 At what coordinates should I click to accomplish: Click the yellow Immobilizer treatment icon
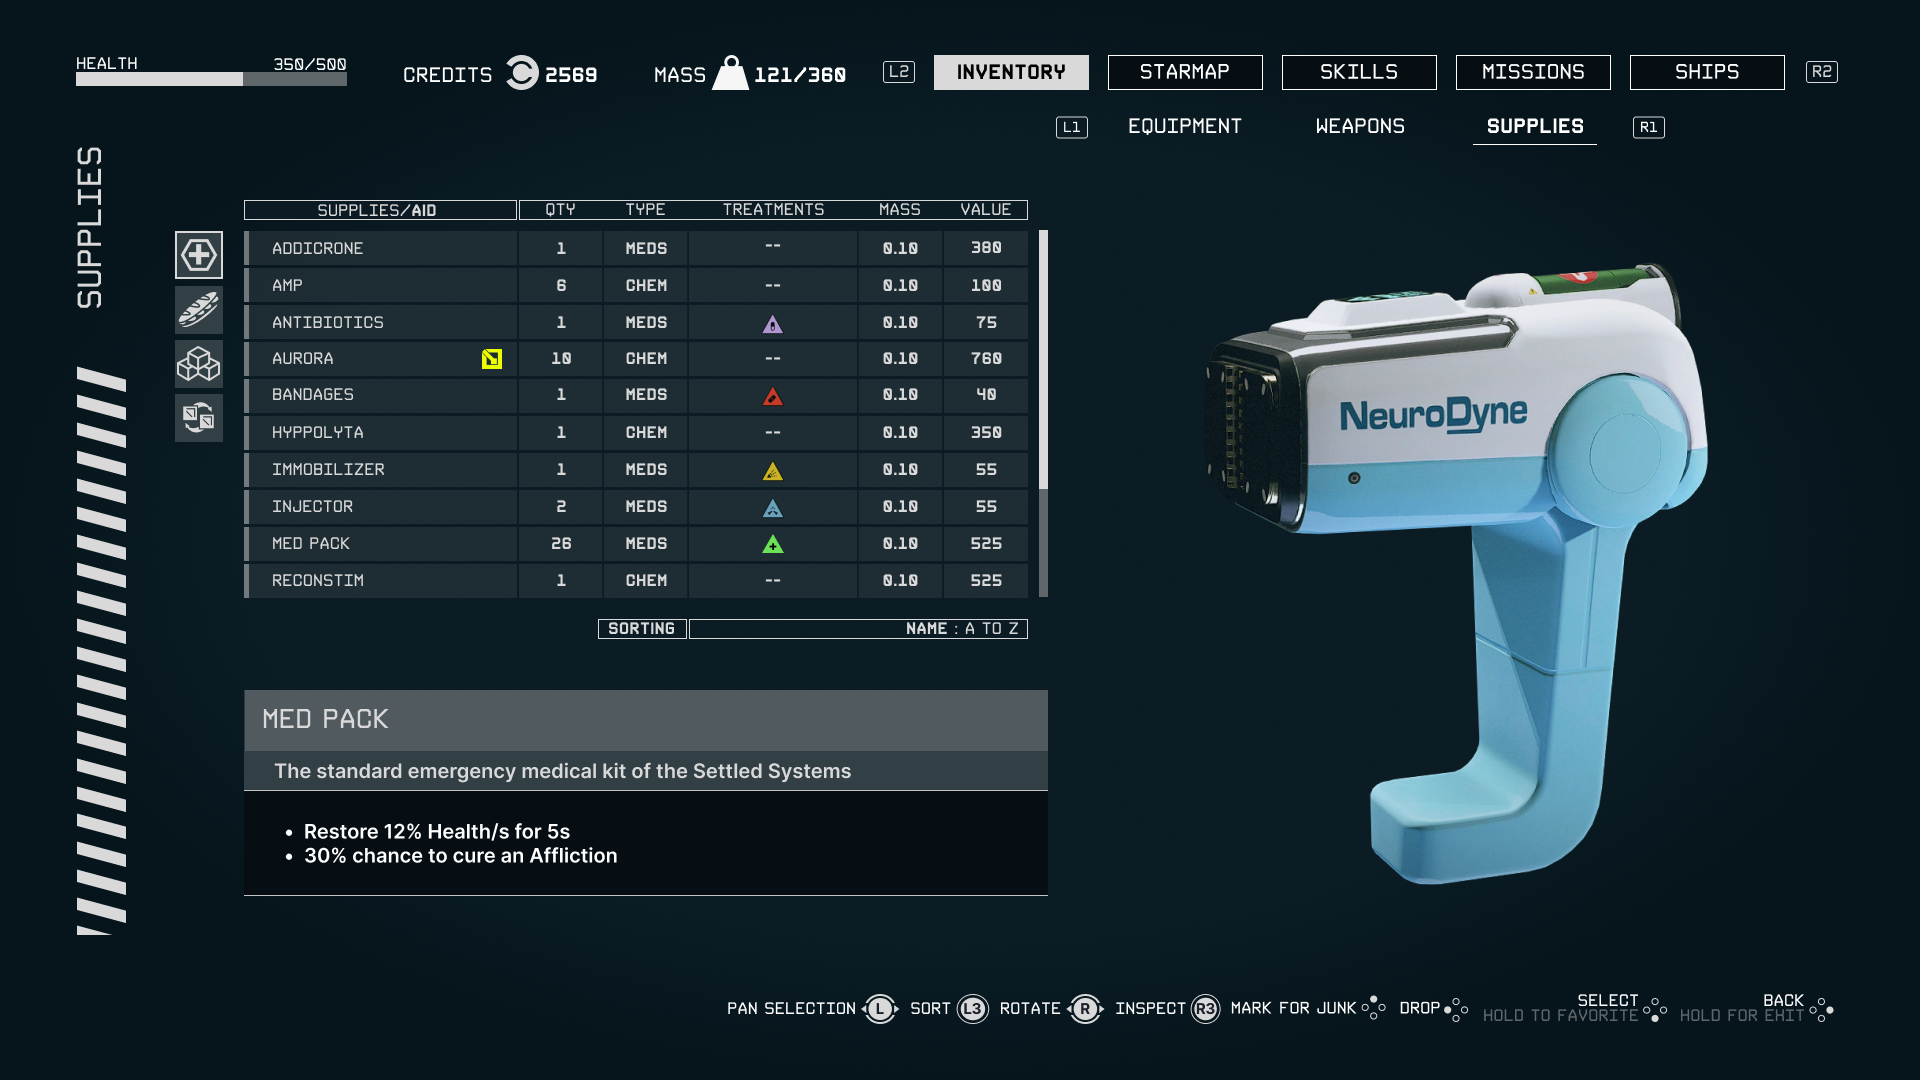coord(773,470)
